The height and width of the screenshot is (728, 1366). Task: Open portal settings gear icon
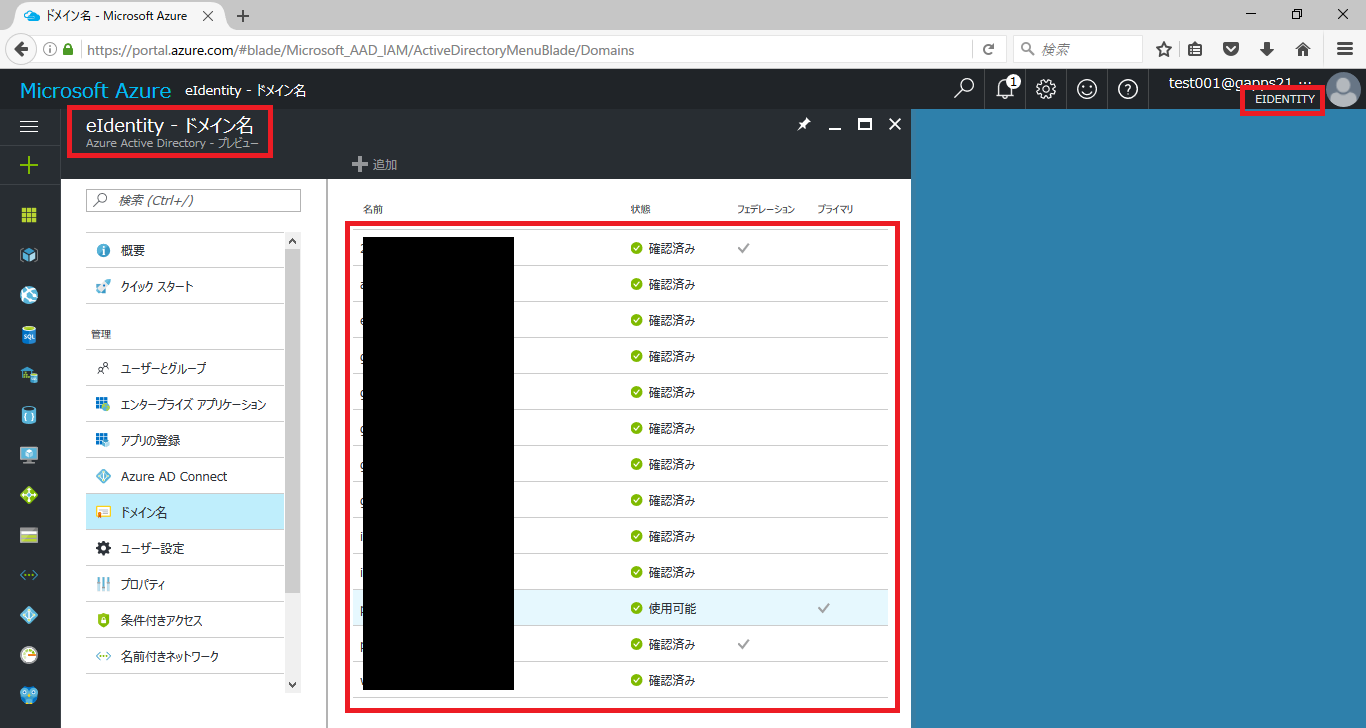tap(1046, 89)
